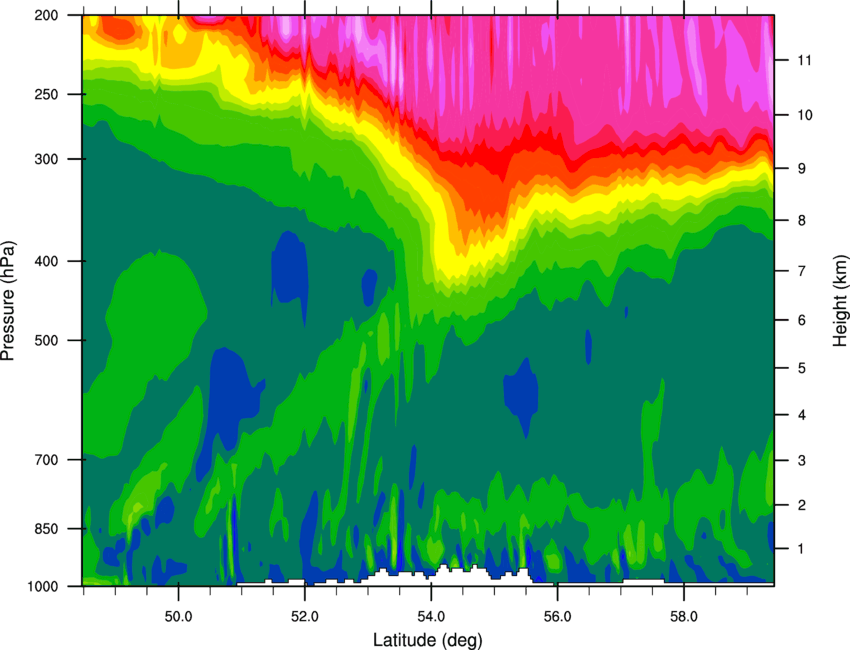The width and height of the screenshot is (850, 650).
Task: Click the 7 km height label
Action: (x=802, y=271)
